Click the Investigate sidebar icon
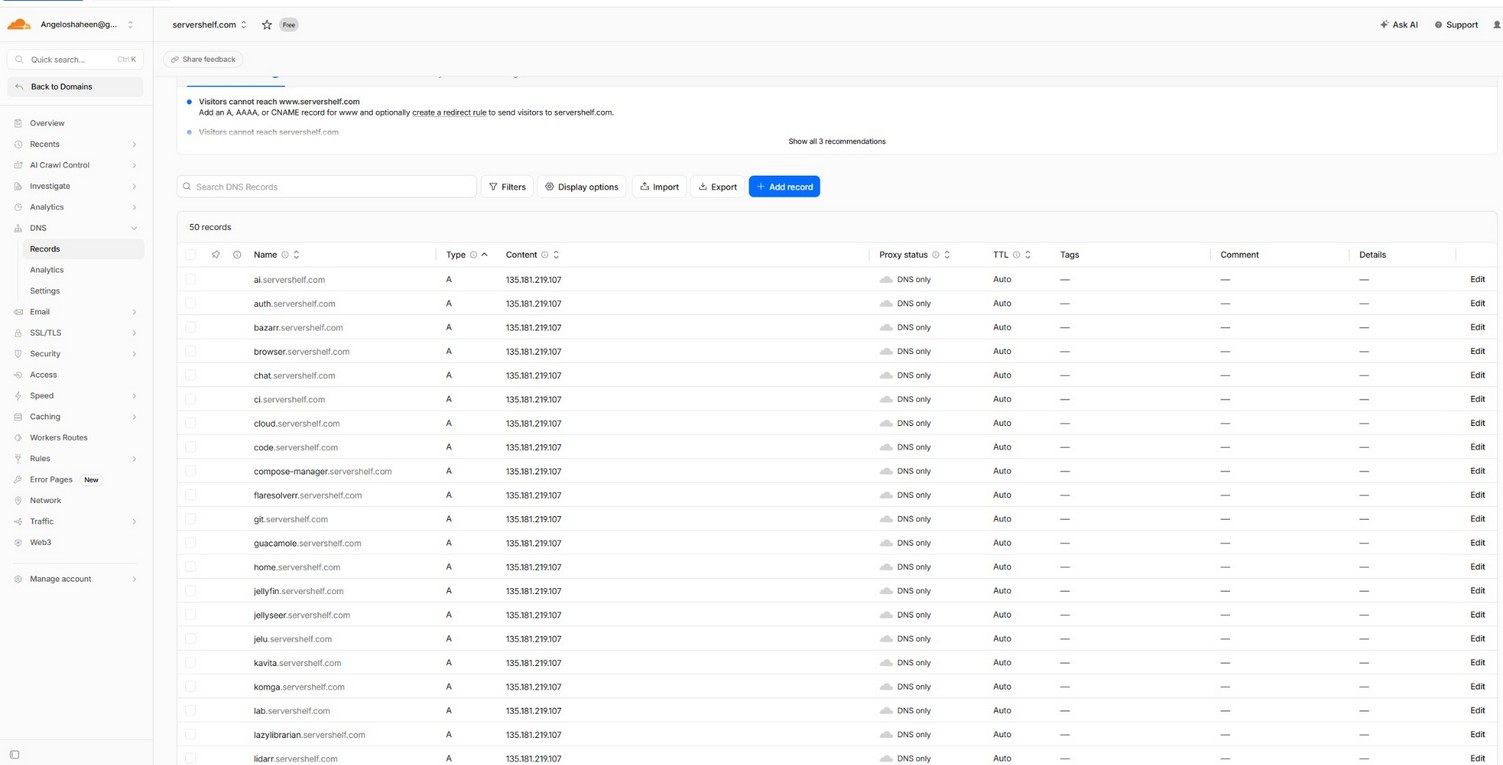 (18, 186)
